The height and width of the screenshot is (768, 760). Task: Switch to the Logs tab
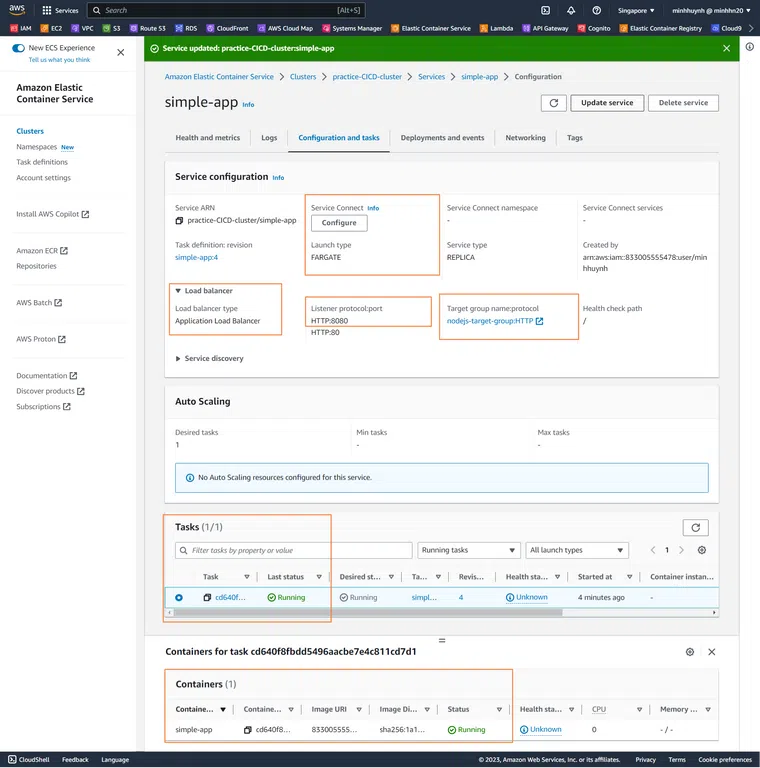click(x=269, y=138)
